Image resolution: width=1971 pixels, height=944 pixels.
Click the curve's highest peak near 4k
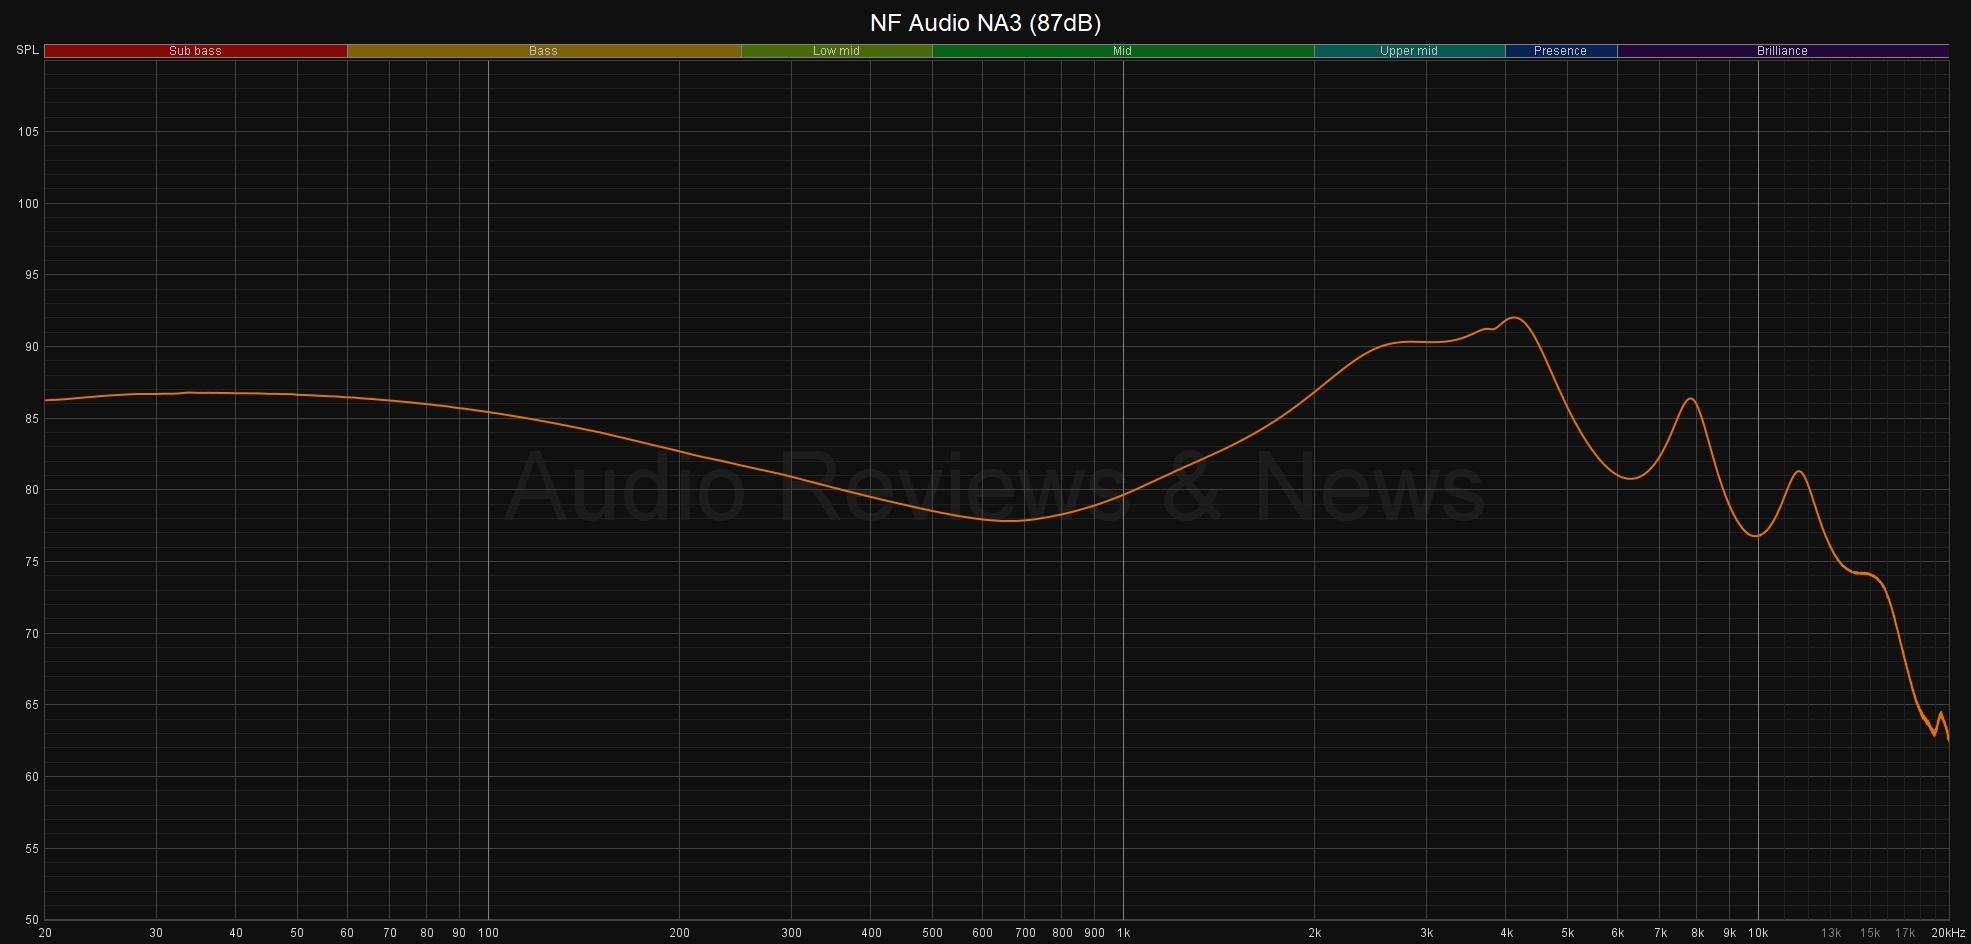coord(1515,318)
